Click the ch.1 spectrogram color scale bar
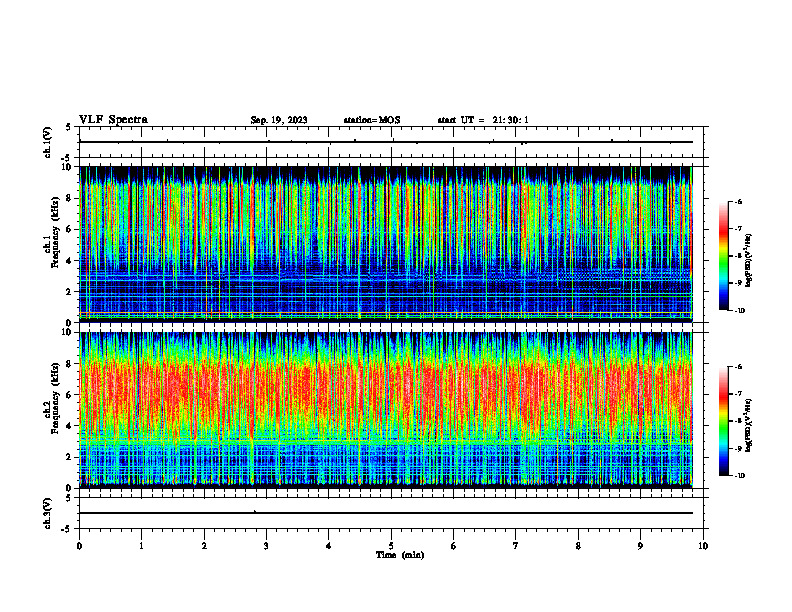This screenshot has height=612, width=792. pos(723,256)
